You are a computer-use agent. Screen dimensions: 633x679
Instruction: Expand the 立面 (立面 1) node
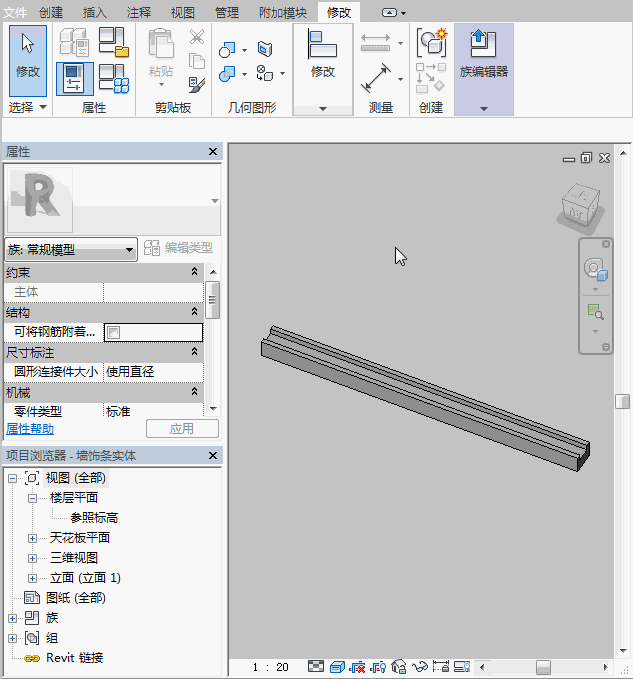coord(32,578)
